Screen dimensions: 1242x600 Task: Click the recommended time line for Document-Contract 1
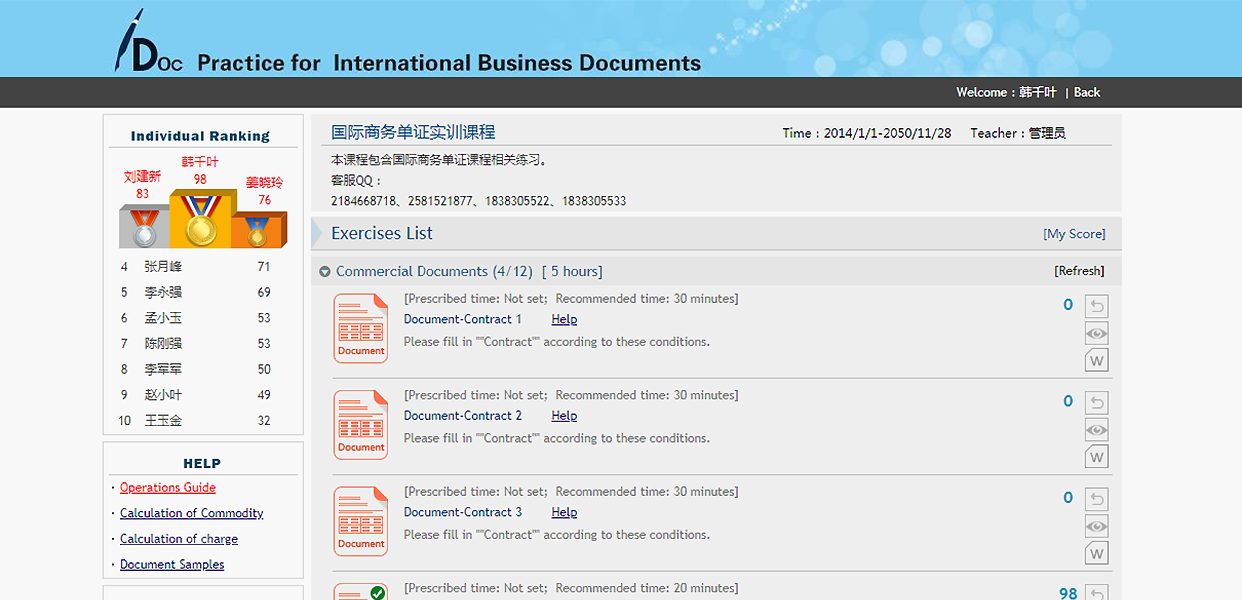point(571,299)
